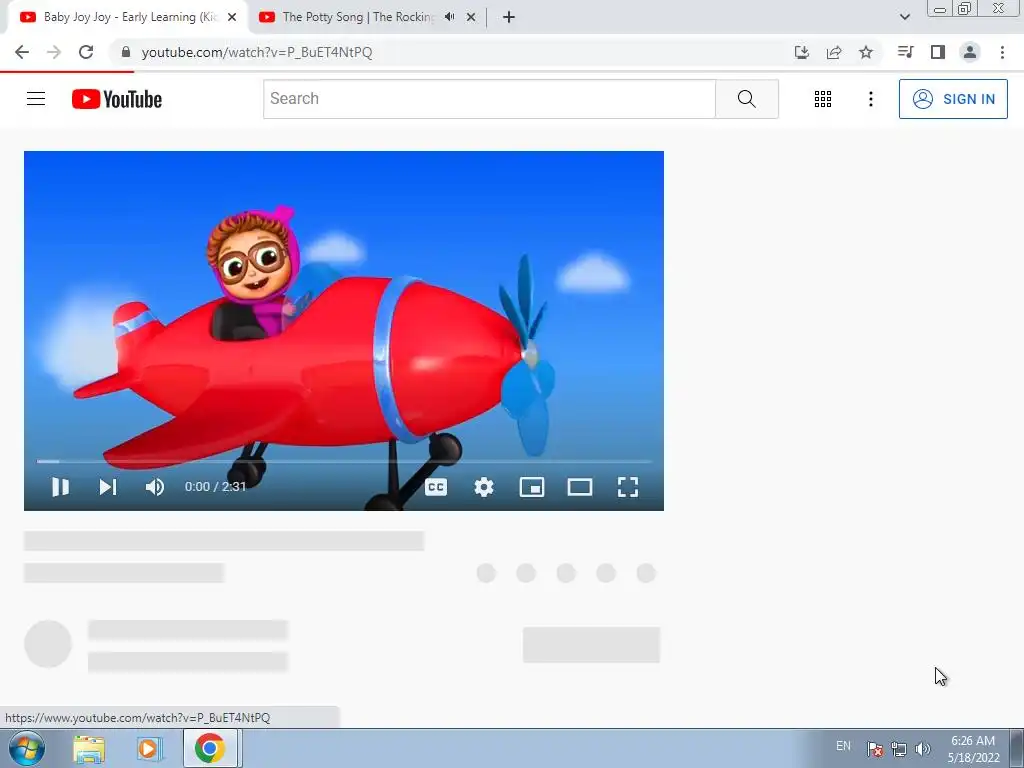Open the YouTube guide hamburger menu

pos(36,99)
